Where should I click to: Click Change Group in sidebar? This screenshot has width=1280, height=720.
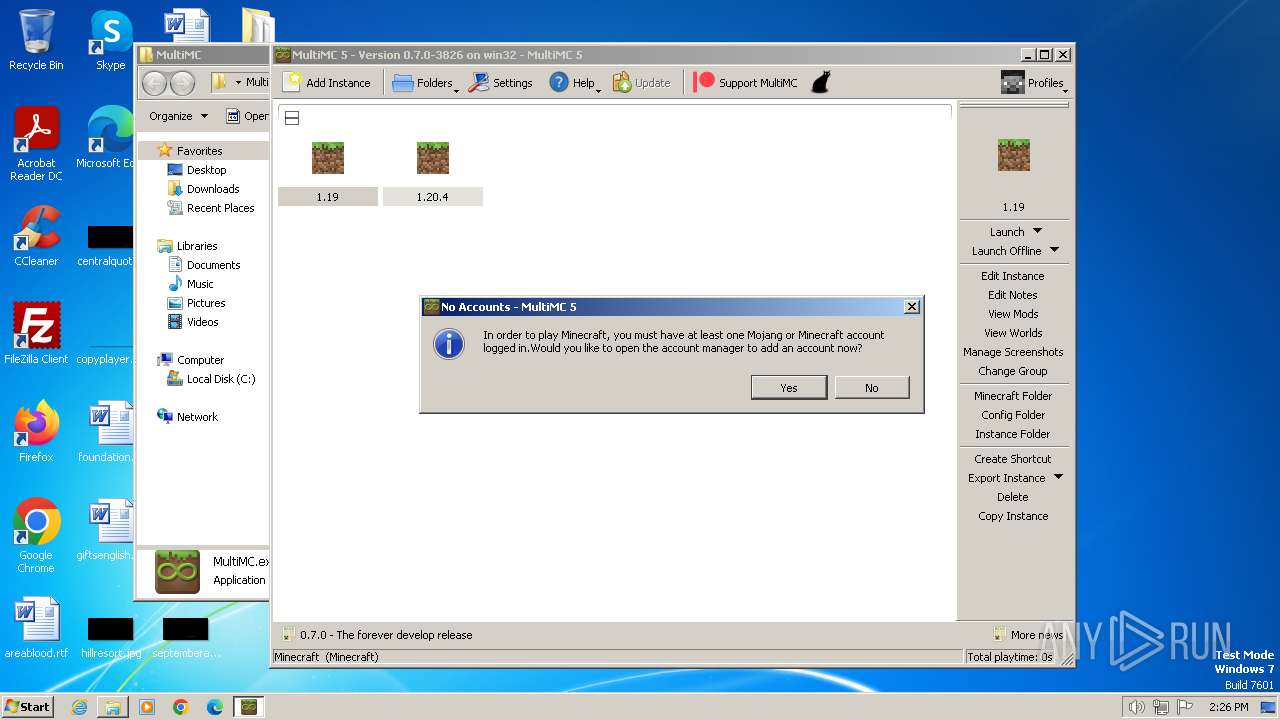tap(1012, 371)
